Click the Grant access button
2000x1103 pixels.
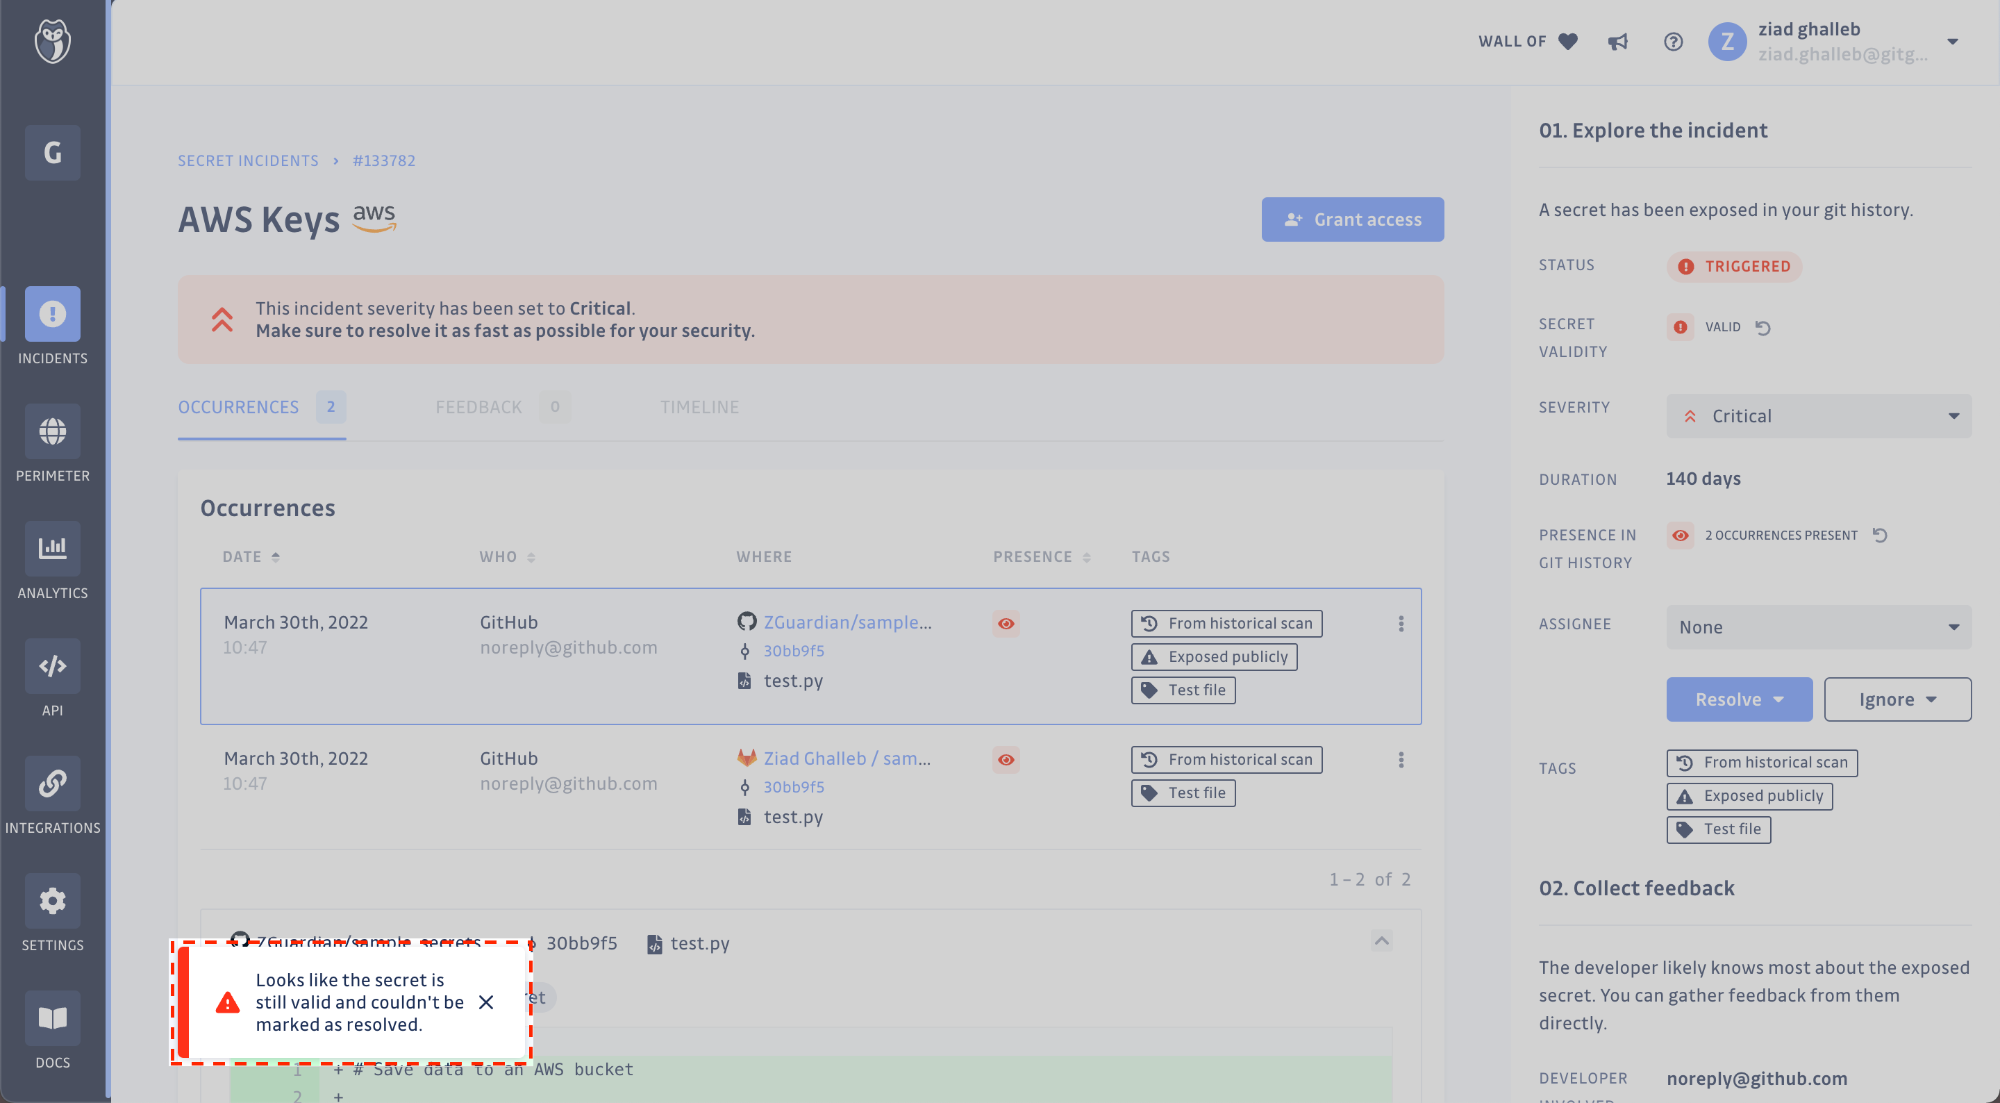(1352, 219)
